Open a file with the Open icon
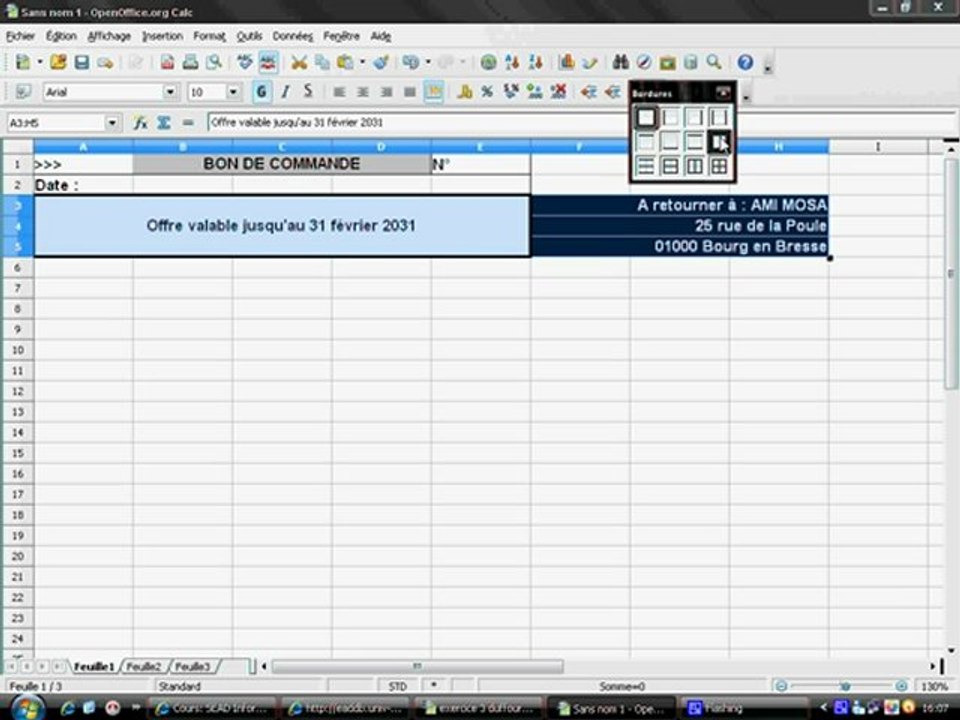This screenshot has width=960, height=720. [58, 62]
